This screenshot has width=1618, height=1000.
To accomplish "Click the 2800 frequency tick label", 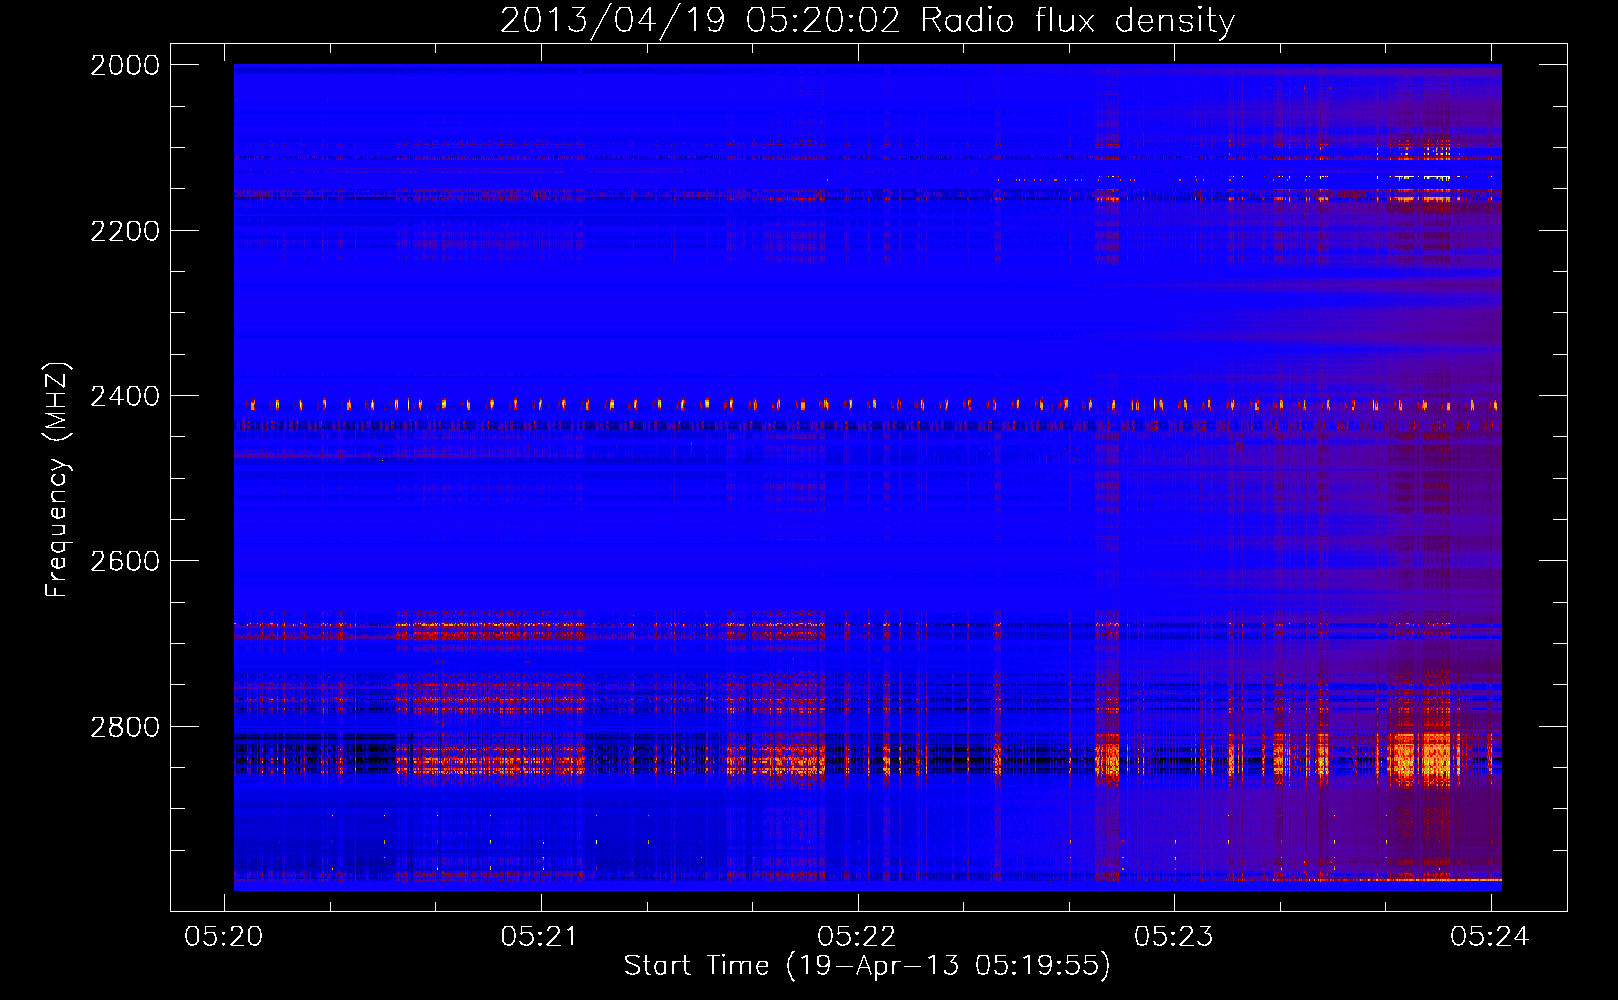I will click(x=125, y=727).
